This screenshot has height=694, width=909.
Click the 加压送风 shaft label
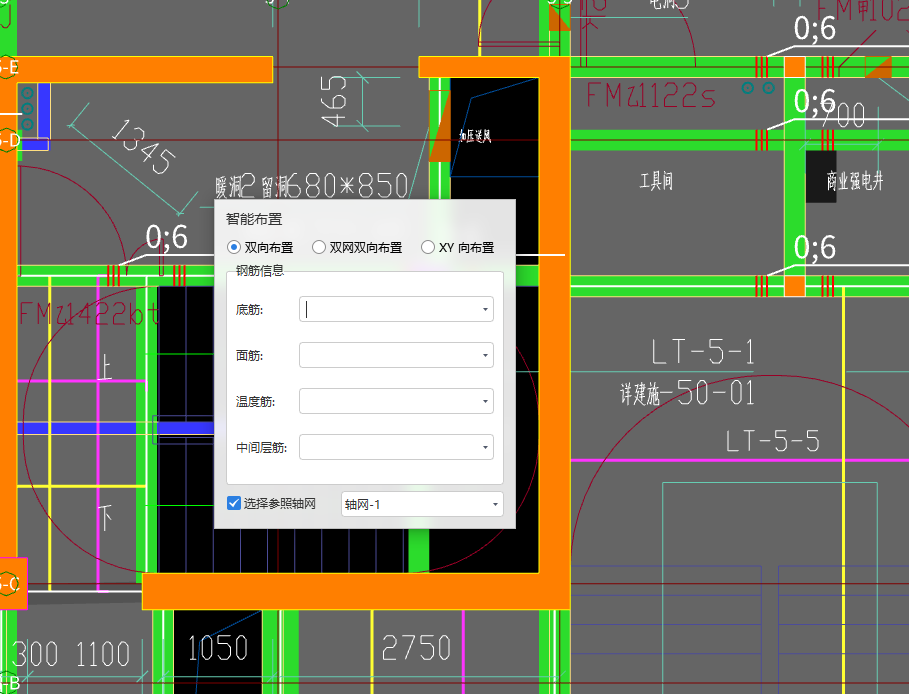(x=475, y=136)
